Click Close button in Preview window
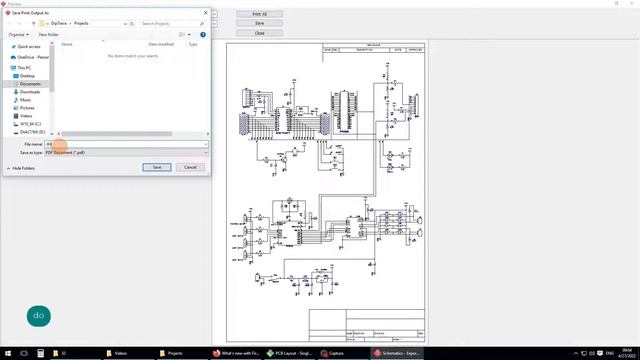640x360 pixels. pos(260,33)
